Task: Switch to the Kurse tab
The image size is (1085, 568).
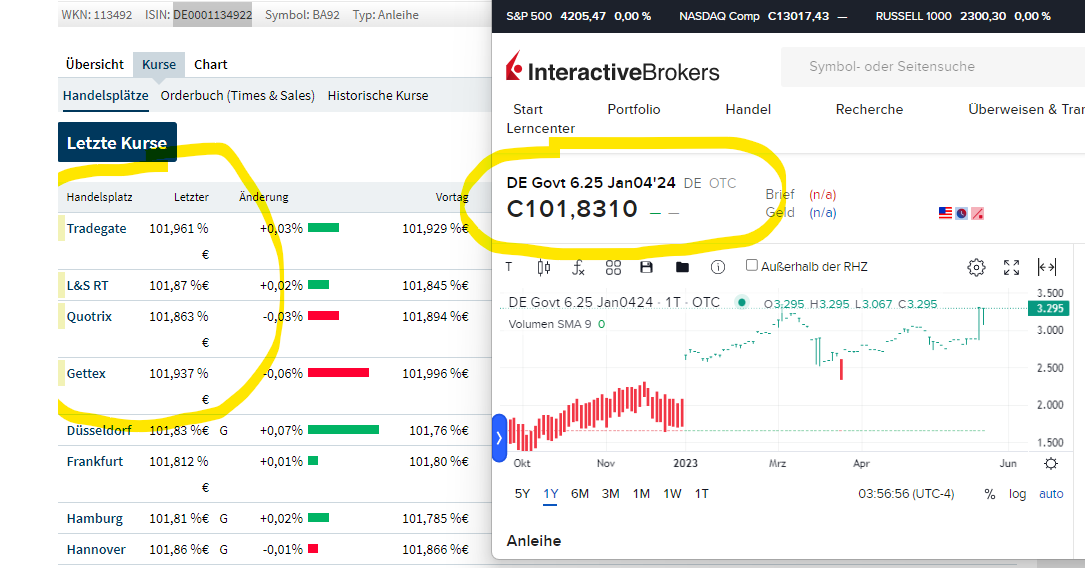Action: [159, 64]
